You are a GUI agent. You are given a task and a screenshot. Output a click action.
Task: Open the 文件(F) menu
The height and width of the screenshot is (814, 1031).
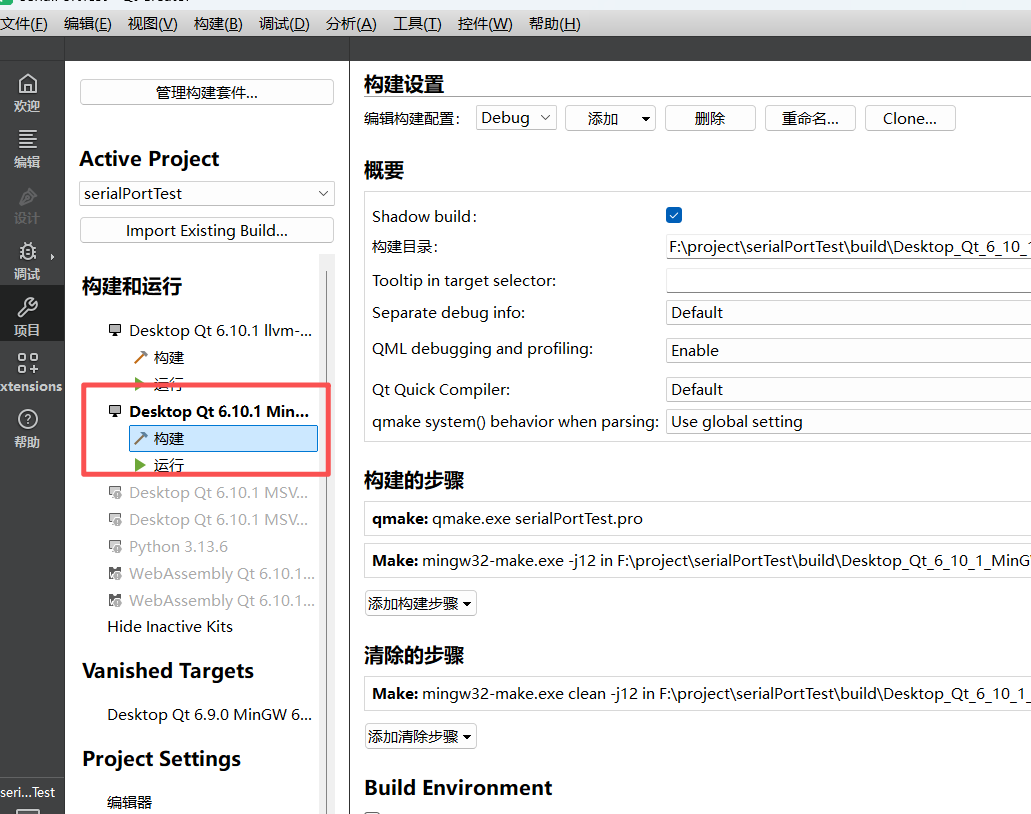click(x=24, y=24)
